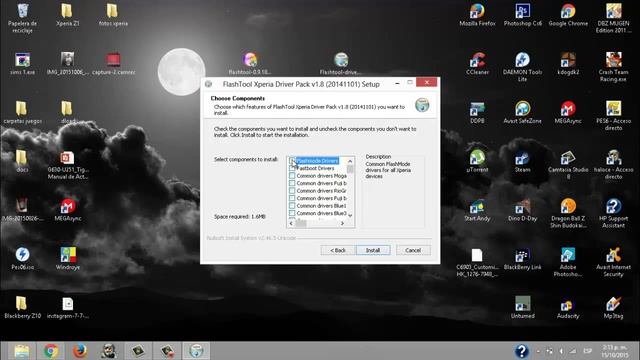Click FlashTool setup taskbar button

point(196,351)
